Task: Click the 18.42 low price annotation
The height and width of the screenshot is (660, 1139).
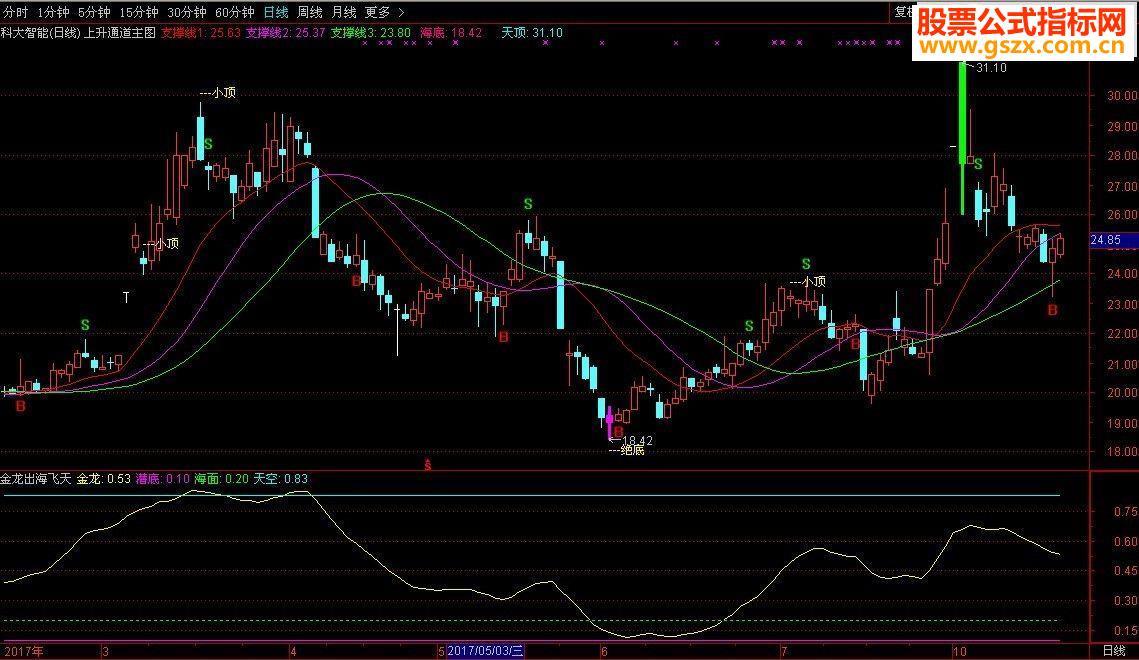Action: pos(638,440)
